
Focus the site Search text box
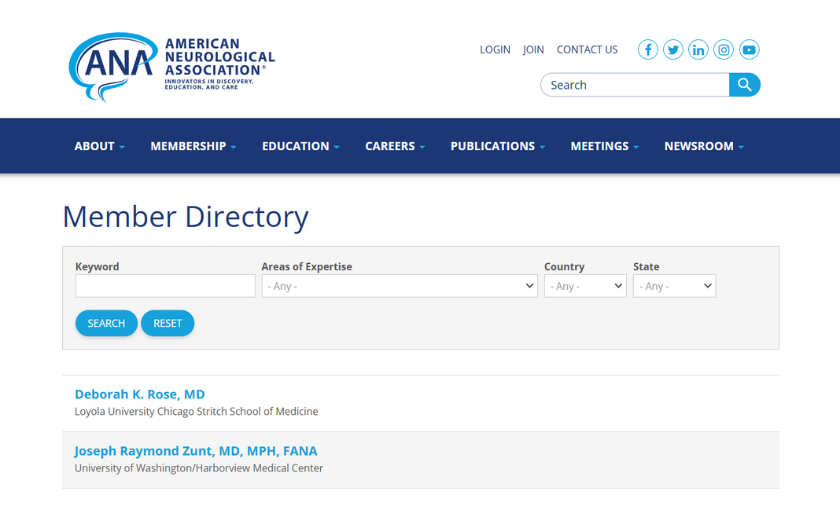click(635, 85)
